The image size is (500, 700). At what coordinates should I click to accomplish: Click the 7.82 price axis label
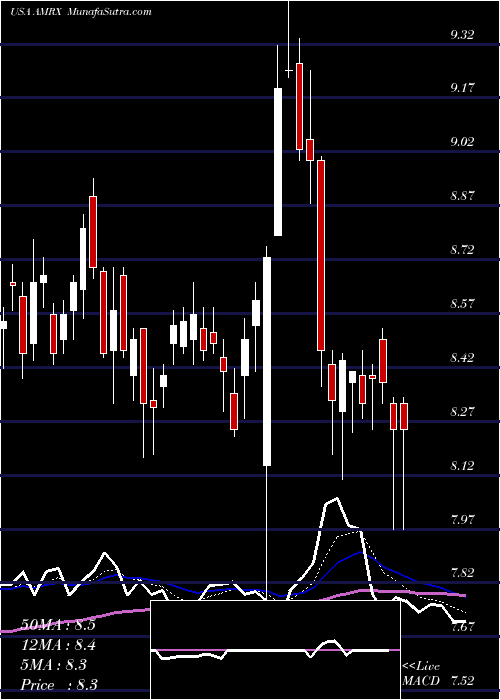tap(462, 573)
